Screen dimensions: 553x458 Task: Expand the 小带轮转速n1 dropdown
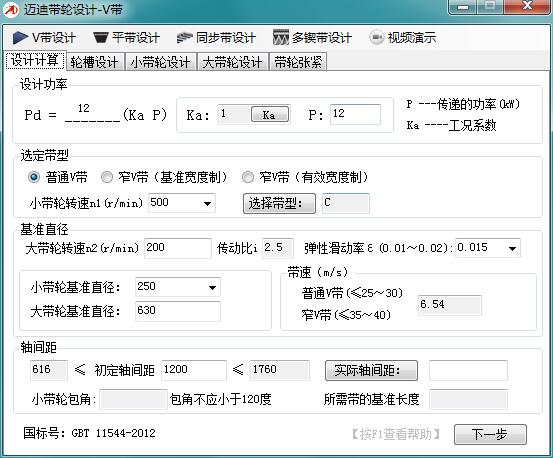pyautogui.click(x=207, y=203)
